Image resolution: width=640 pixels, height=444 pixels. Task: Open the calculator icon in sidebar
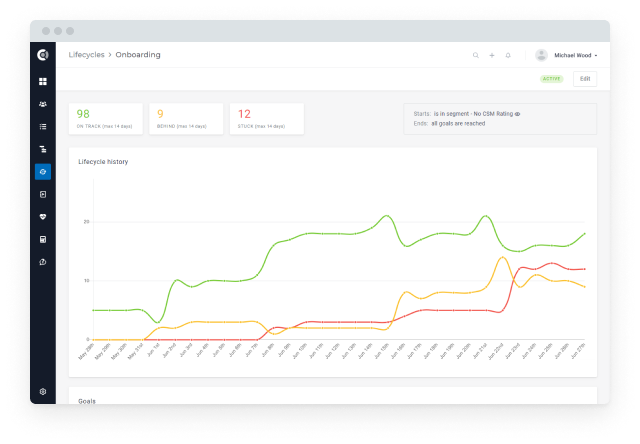click(43, 240)
